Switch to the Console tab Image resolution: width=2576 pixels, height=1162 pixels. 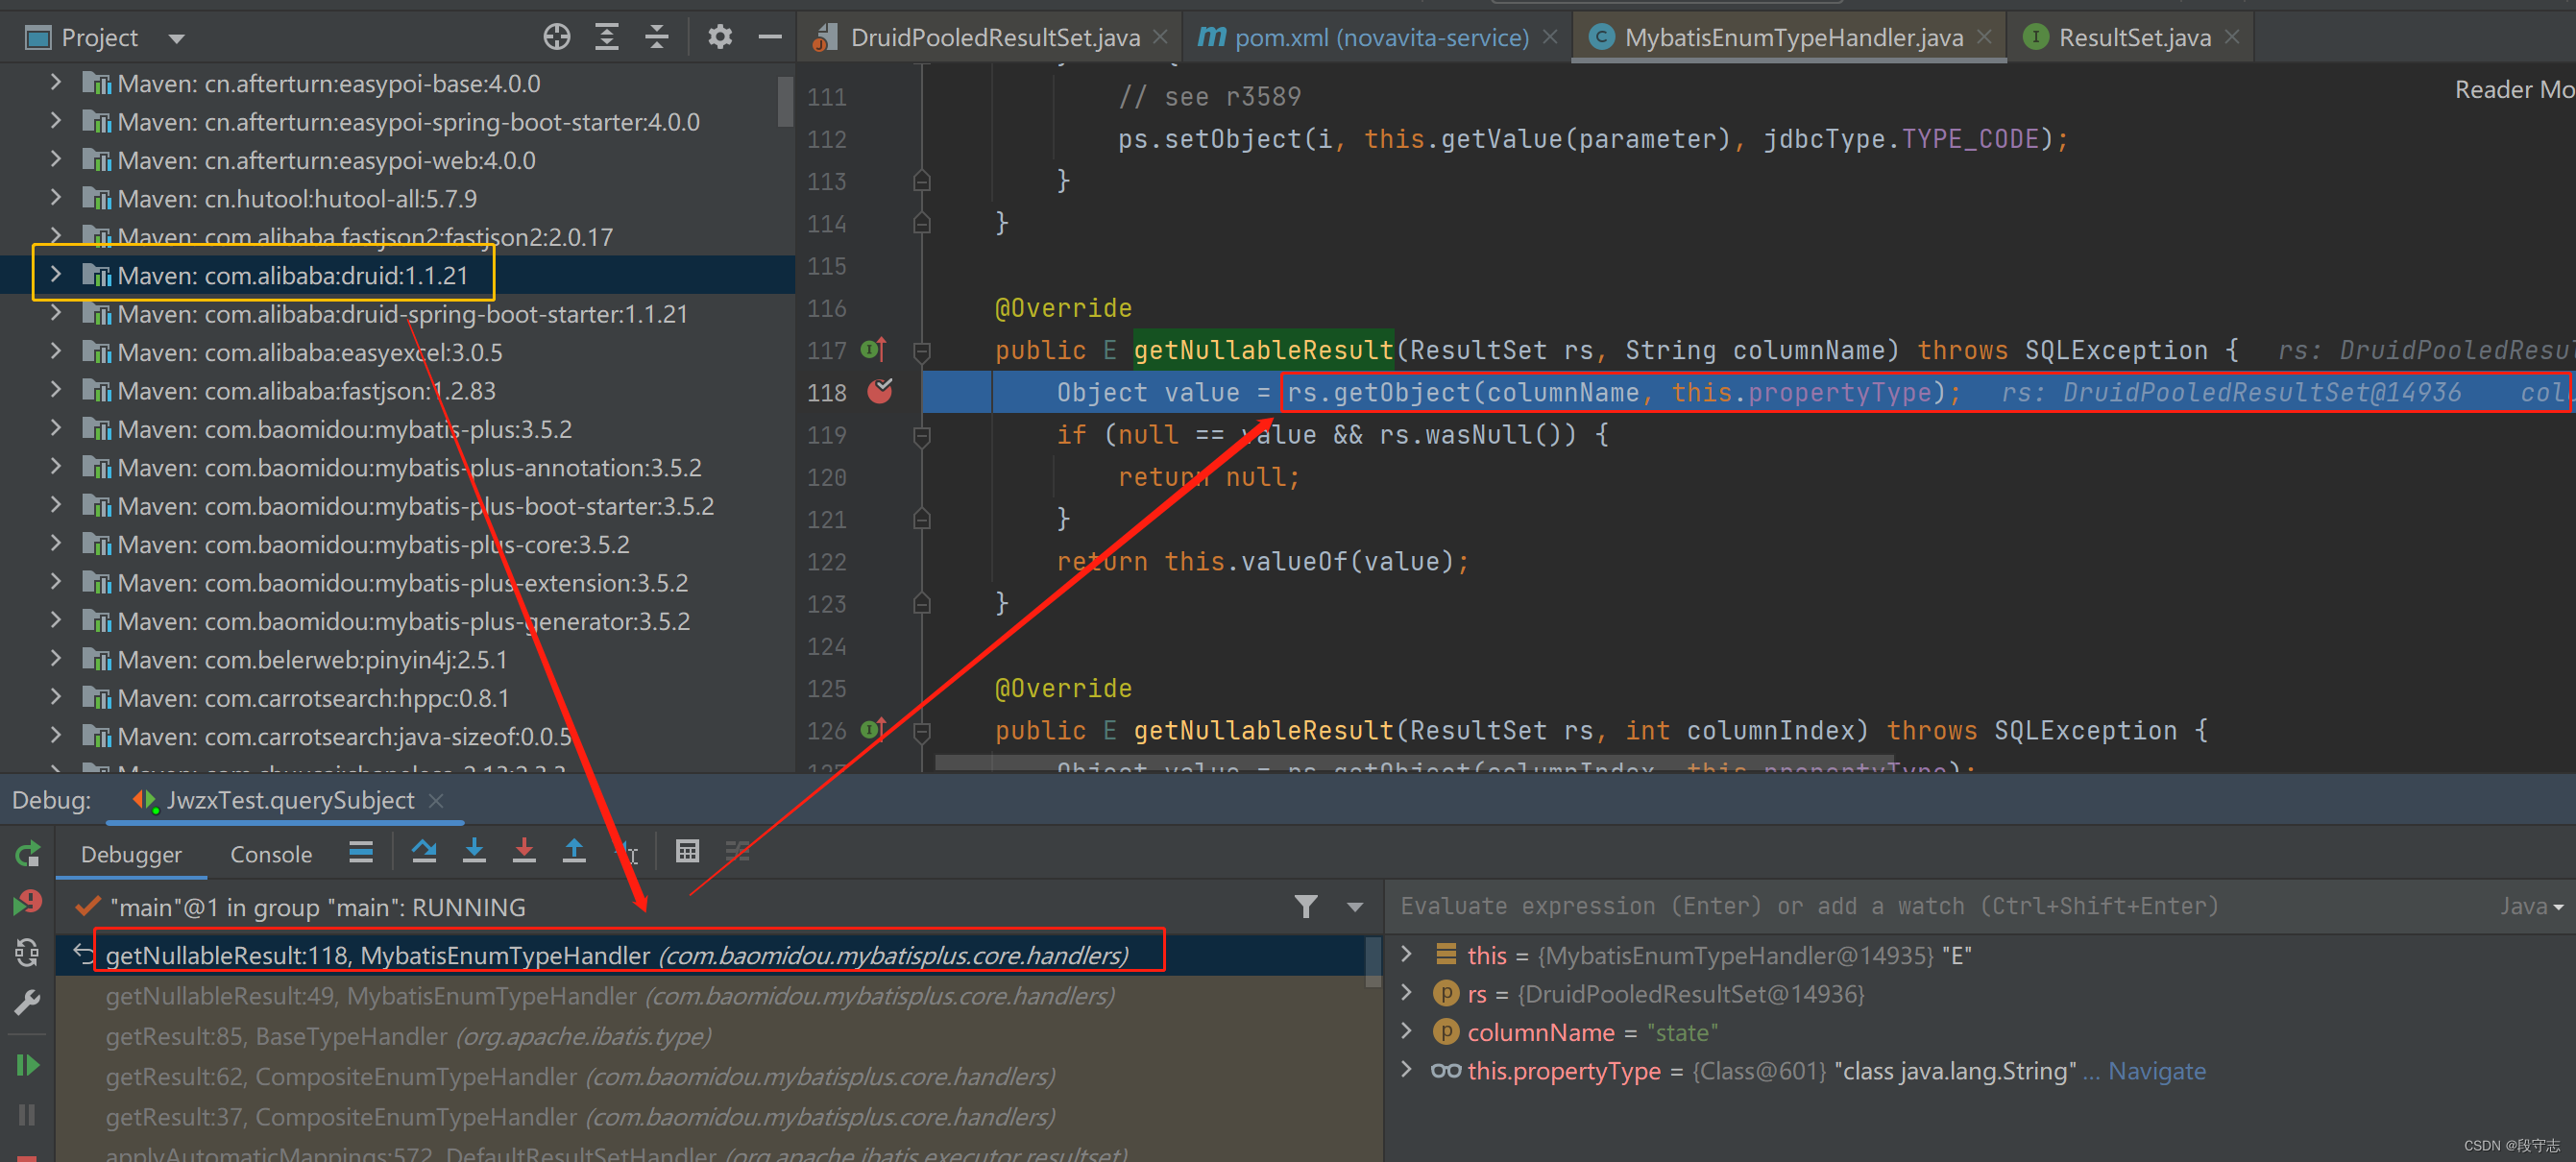click(x=270, y=853)
